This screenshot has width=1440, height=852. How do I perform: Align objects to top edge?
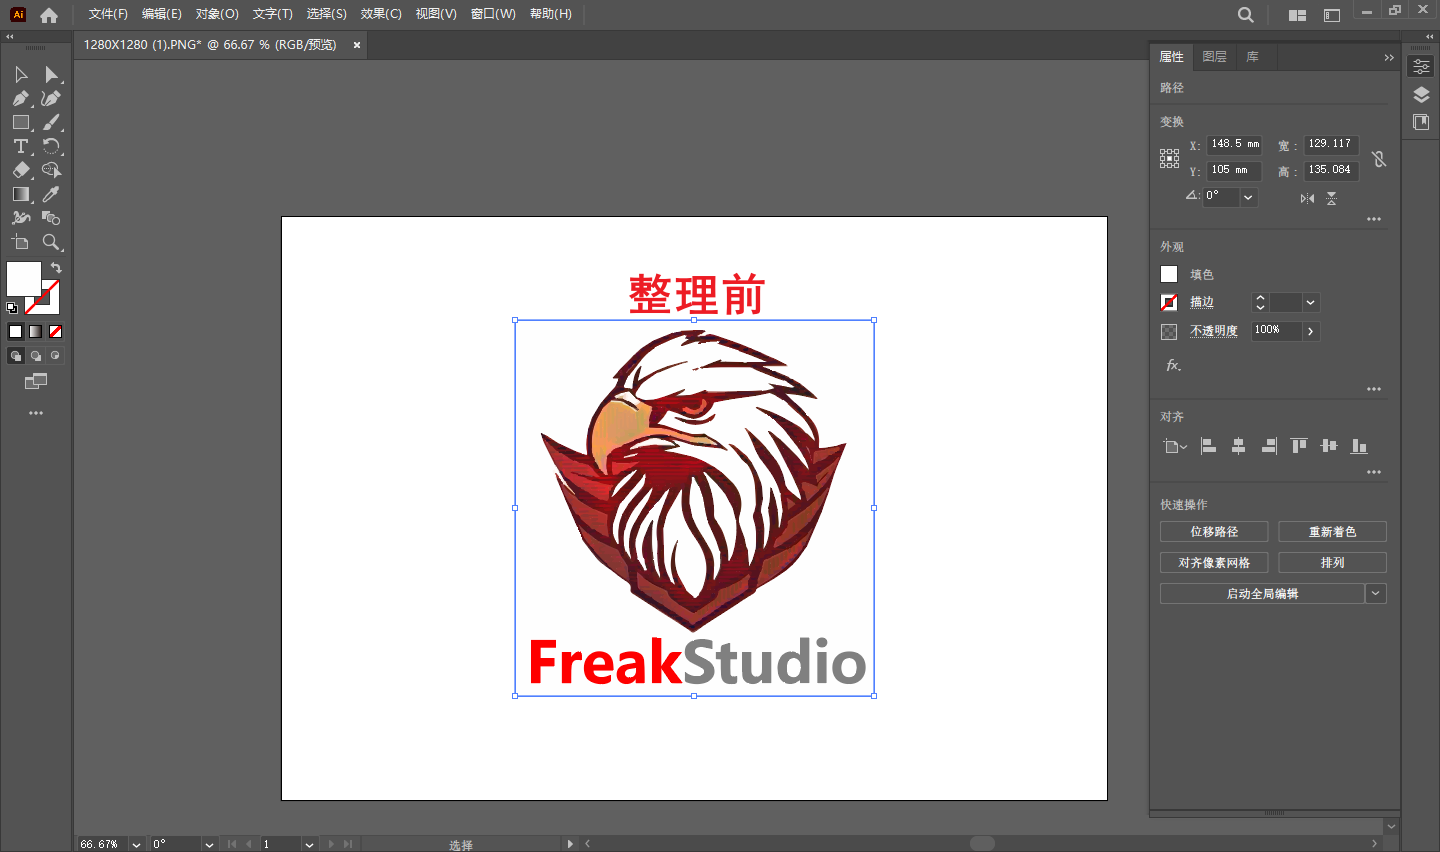[1299, 446]
